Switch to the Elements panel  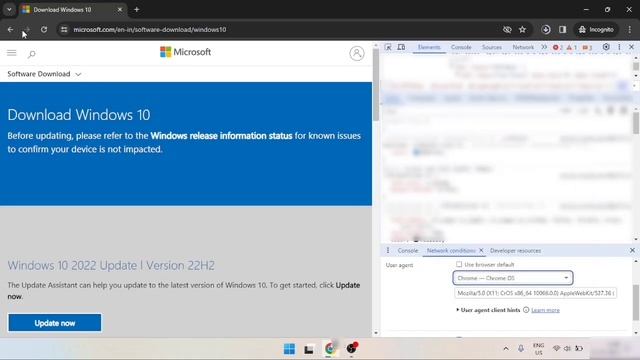429,47
